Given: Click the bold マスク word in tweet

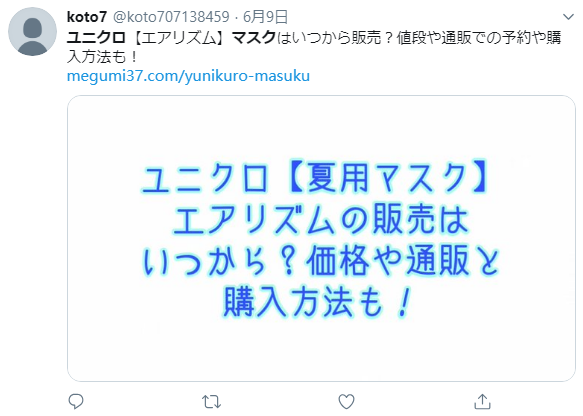Looking at the screenshot, I should (254, 38).
